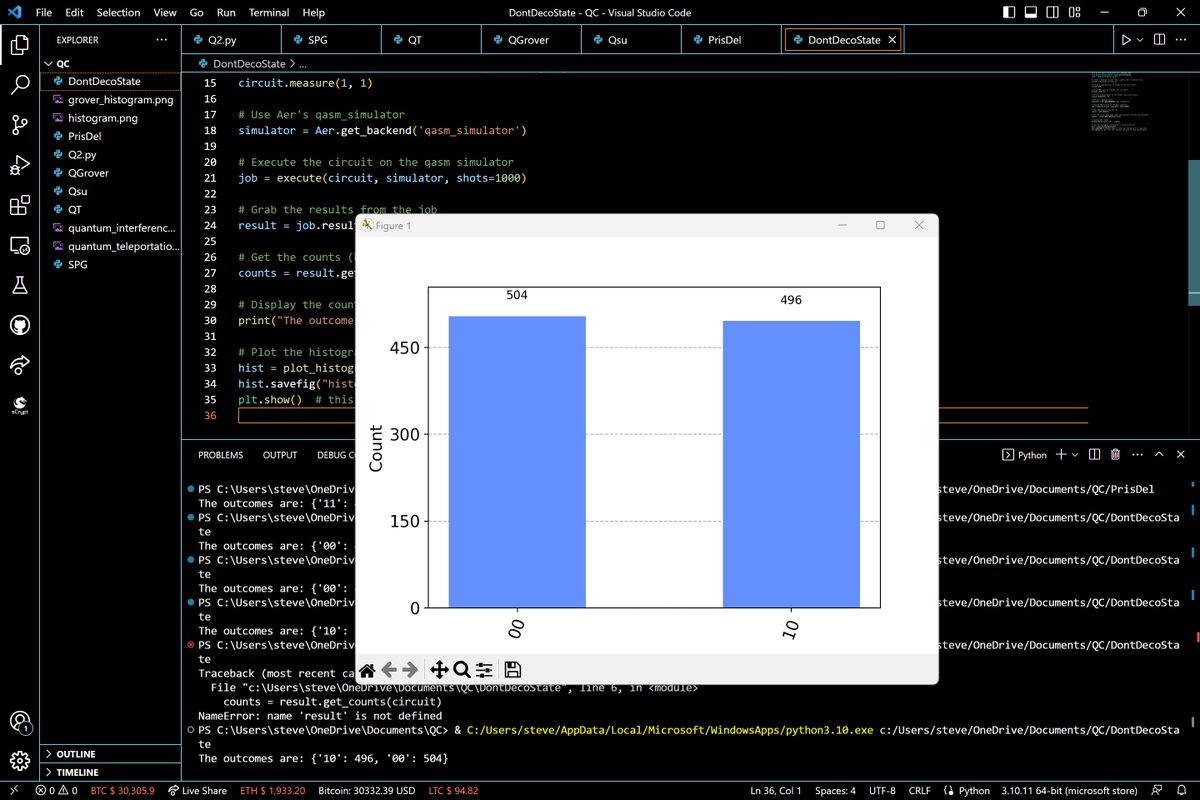Open the Run and Debug view
The height and width of the screenshot is (800, 1200).
click(20, 165)
